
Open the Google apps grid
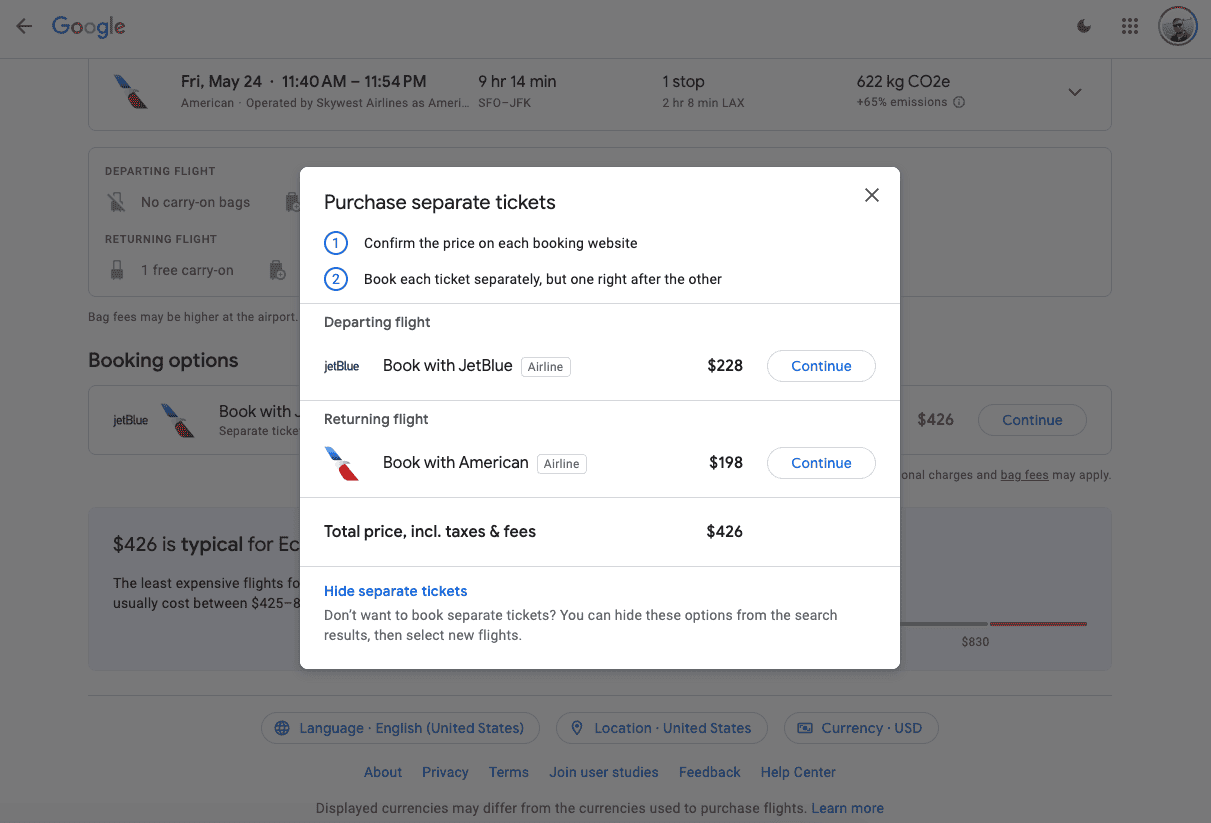click(1130, 27)
